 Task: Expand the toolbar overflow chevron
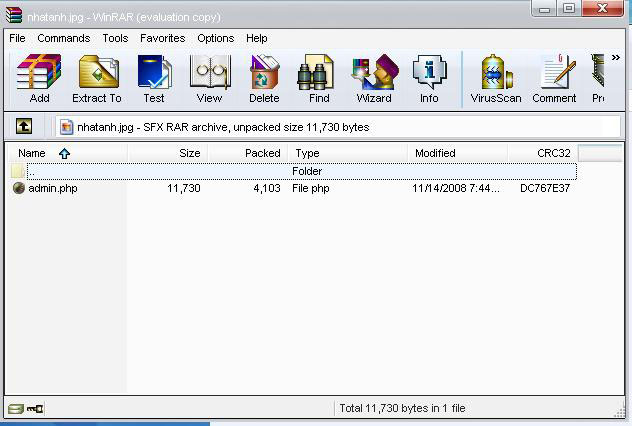coord(615,58)
